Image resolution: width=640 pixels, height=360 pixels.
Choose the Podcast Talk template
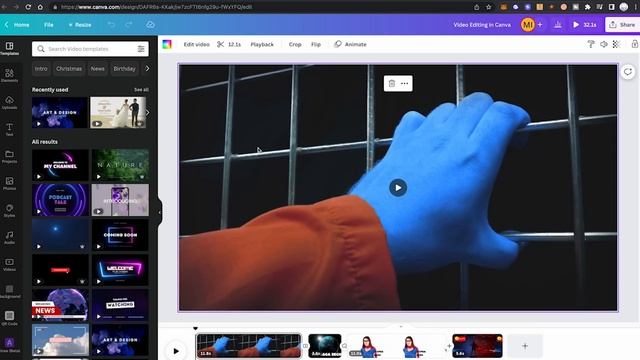click(x=60, y=200)
